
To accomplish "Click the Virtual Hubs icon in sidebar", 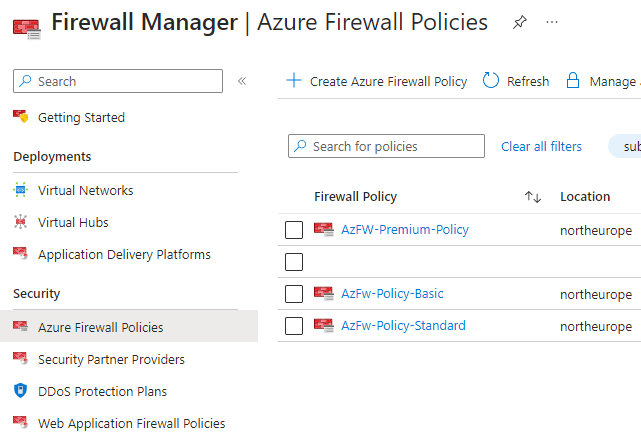I will tap(21, 222).
